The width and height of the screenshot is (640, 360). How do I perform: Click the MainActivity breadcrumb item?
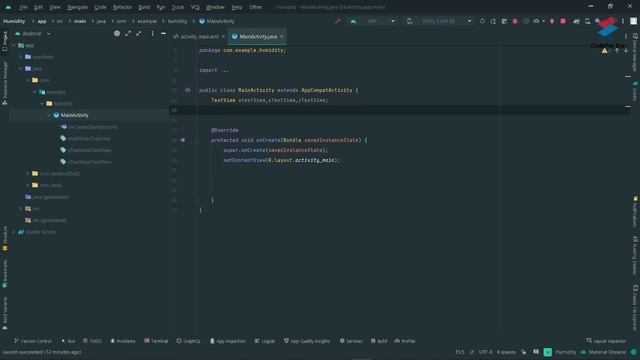tap(217, 21)
